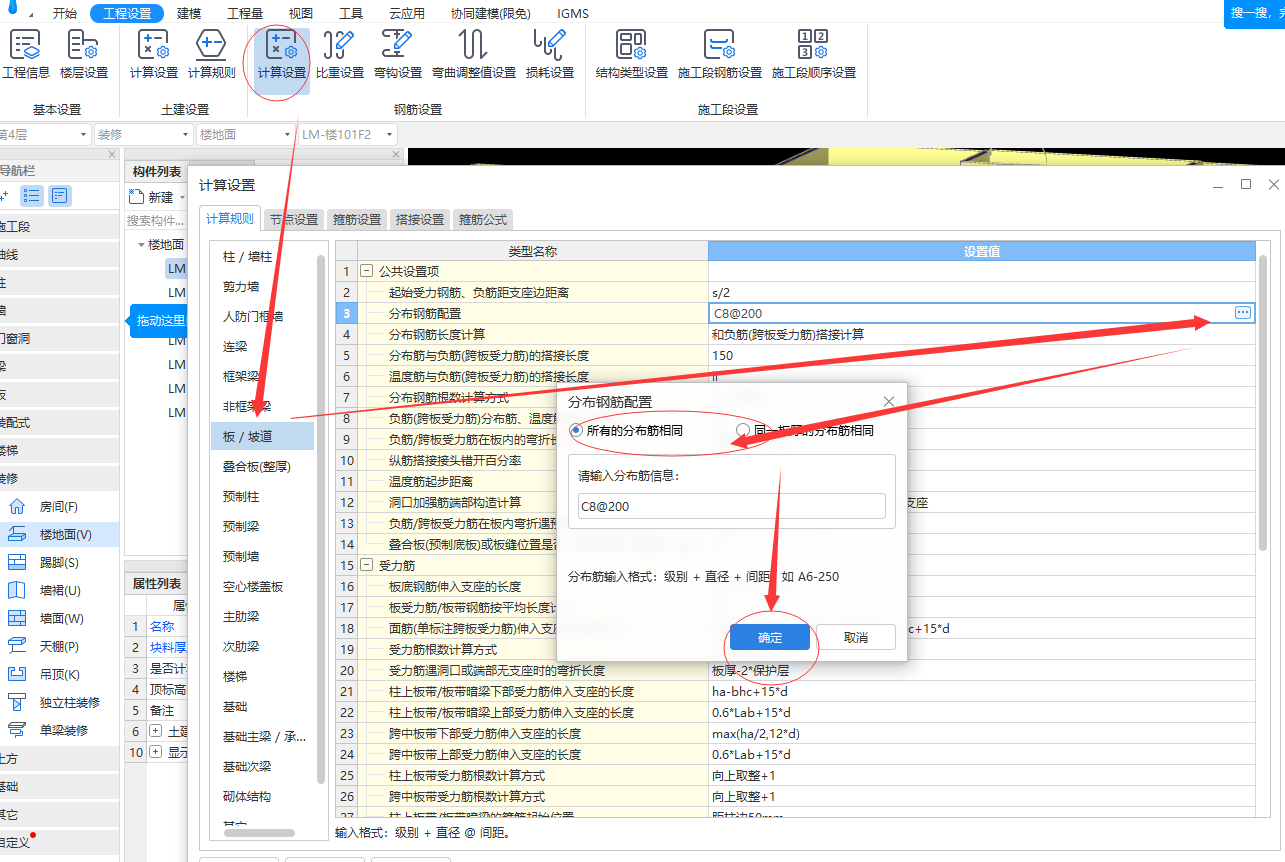
Task: Select 柱 / 墙柱 in the component type list
Action: pos(262,257)
